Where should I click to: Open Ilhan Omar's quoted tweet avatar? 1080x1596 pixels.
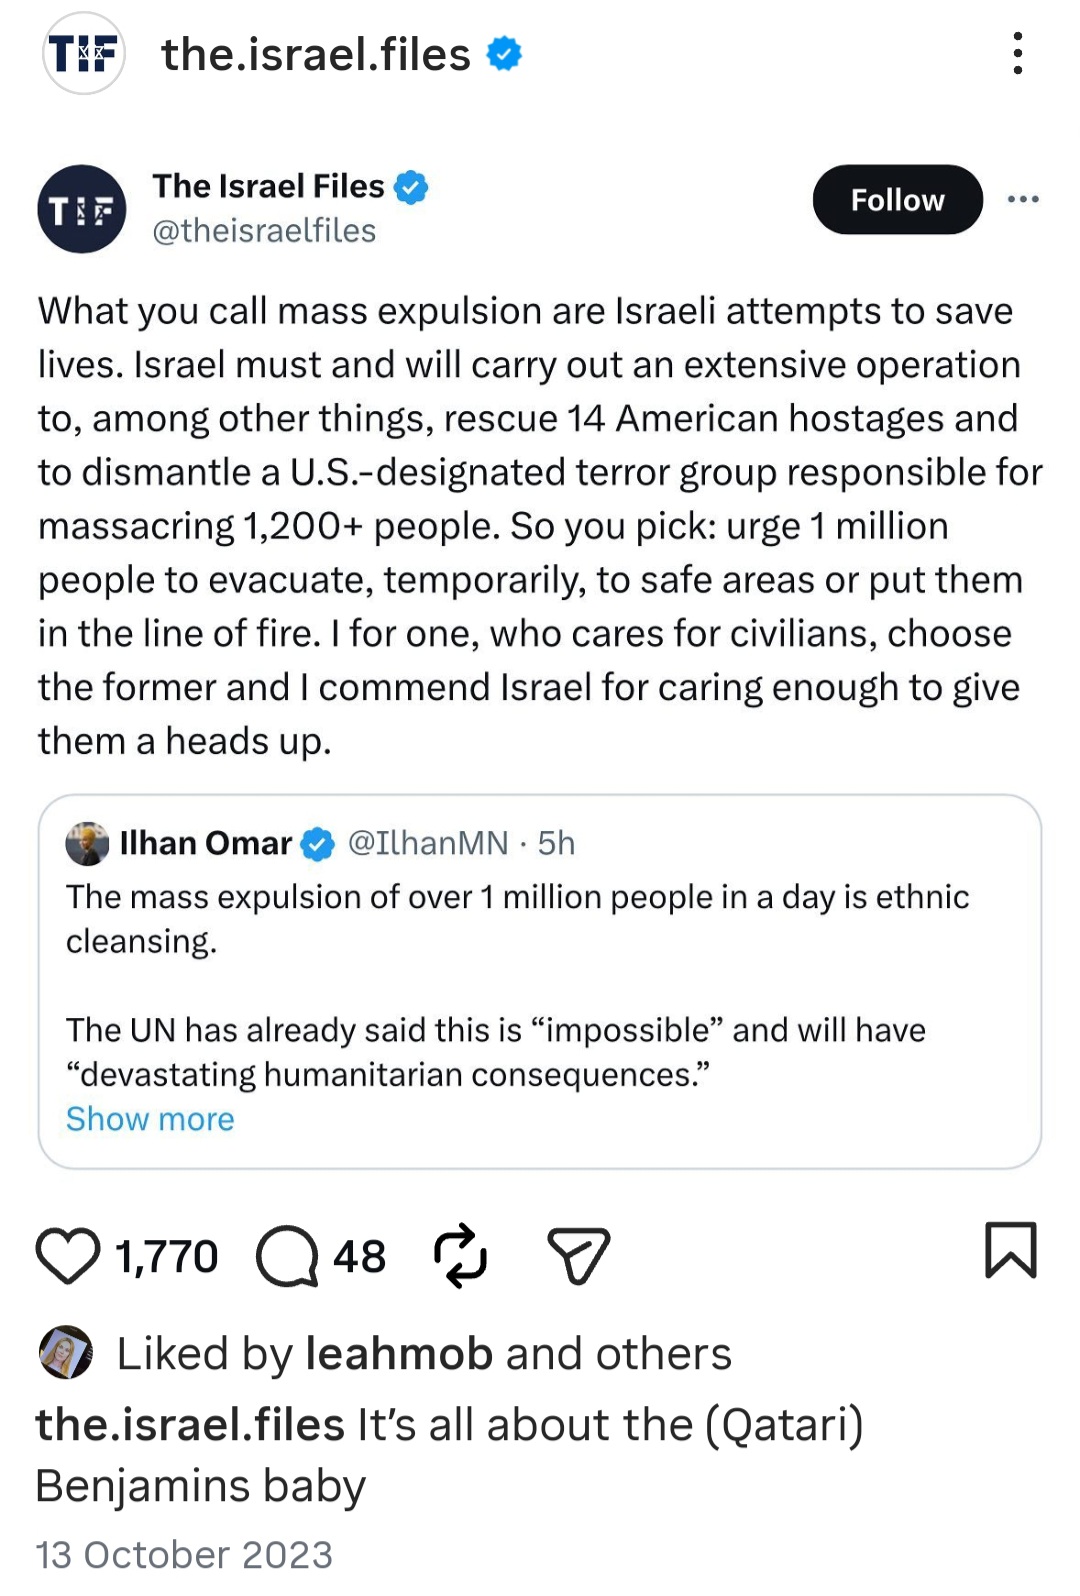click(x=88, y=843)
